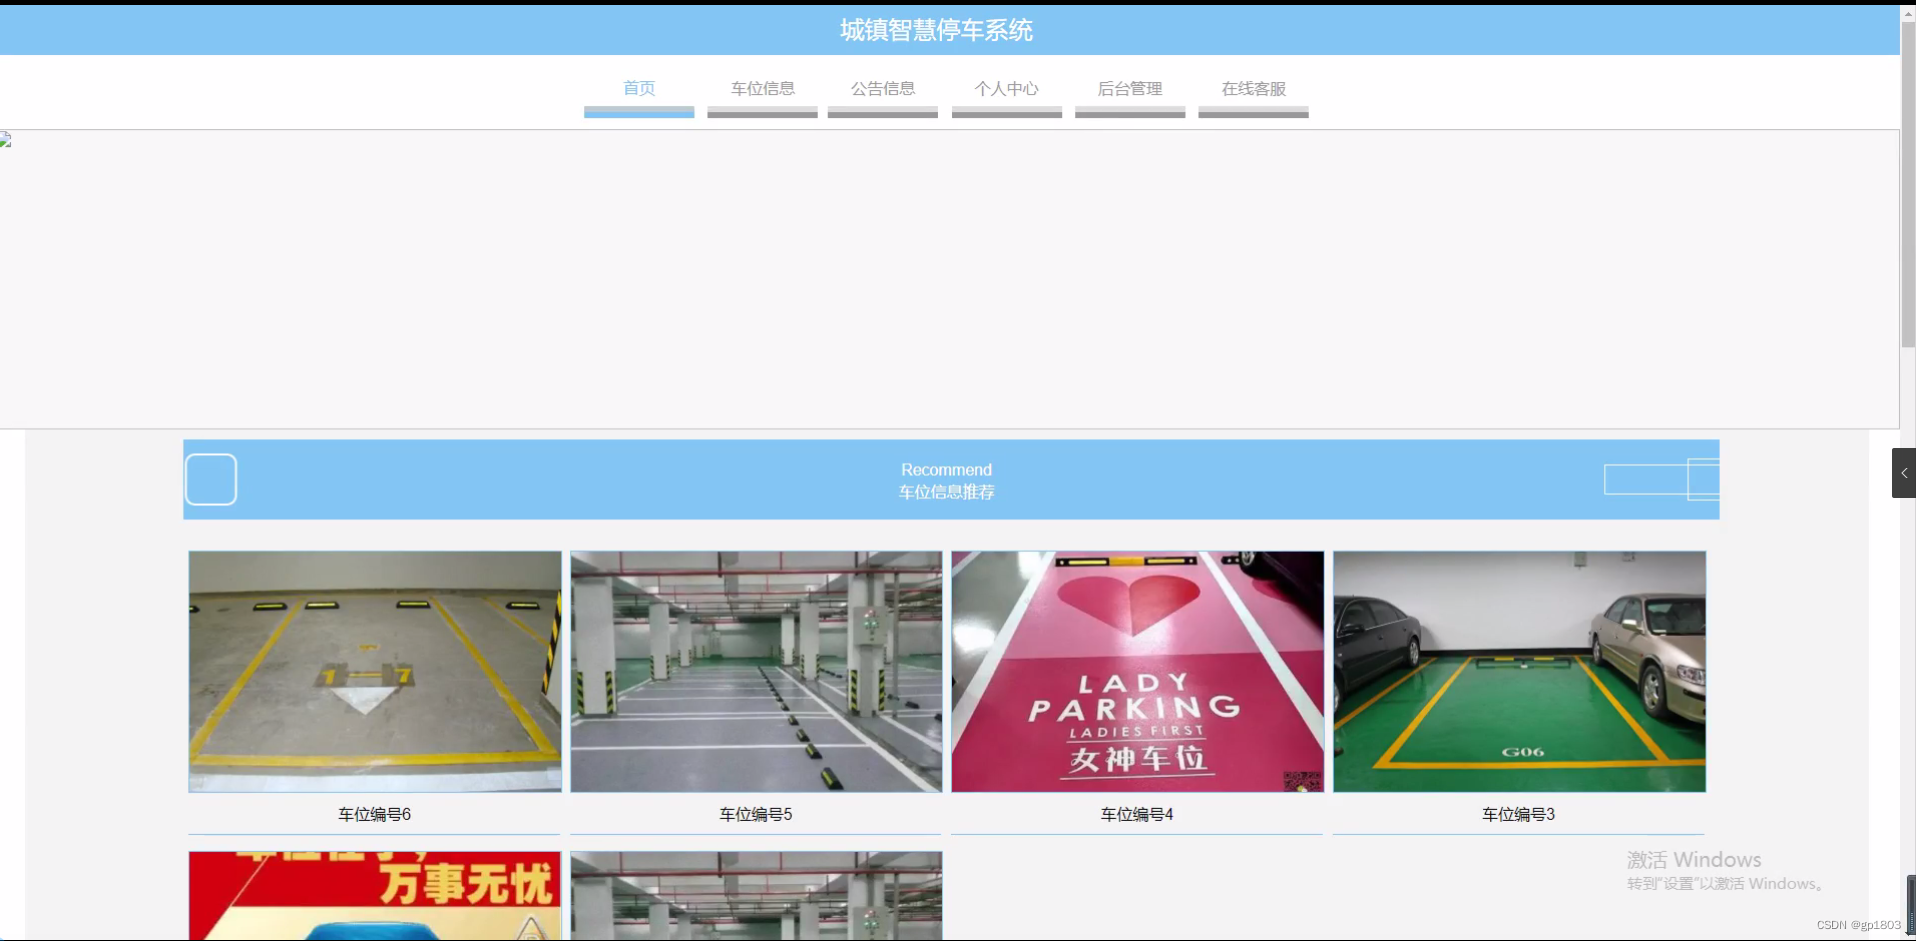Open the 万事无忧 red parking thumbnail

click(x=375, y=896)
